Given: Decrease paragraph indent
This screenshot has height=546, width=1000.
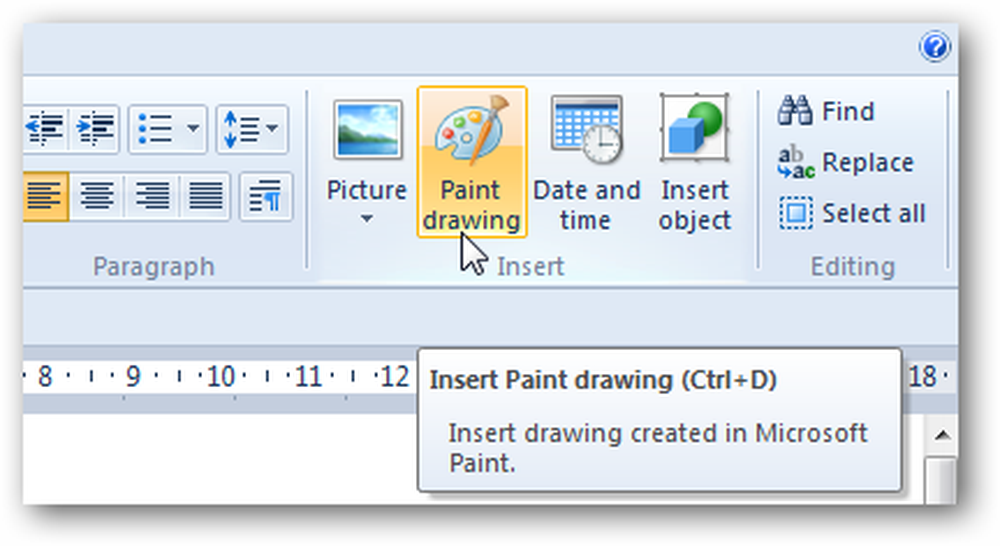Looking at the screenshot, I should (x=45, y=129).
